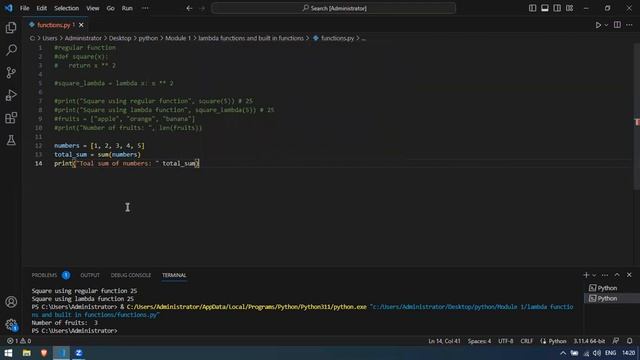Viewport: 640px width, 360px height.
Task: Show errors and warnings in status bar
Action: [x=19, y=341]
